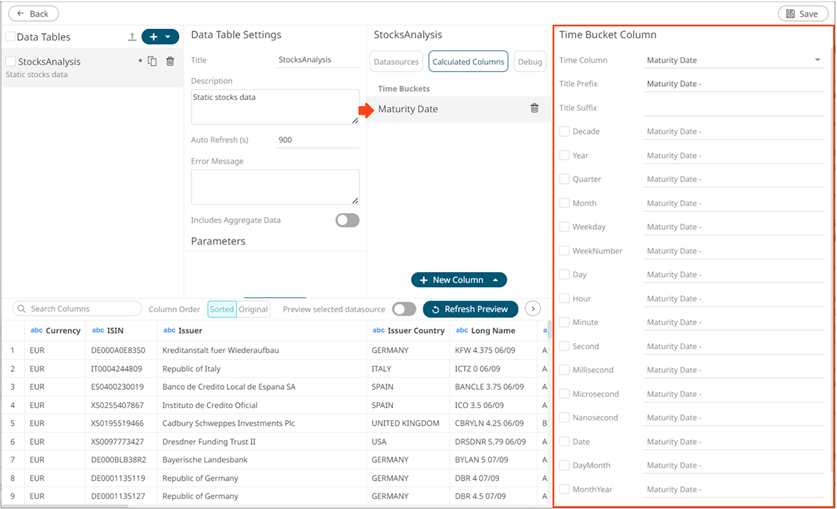Viewport: 837px width, 509px height.
Task: Switch to the Debug tab
Action: coord(530,61)
